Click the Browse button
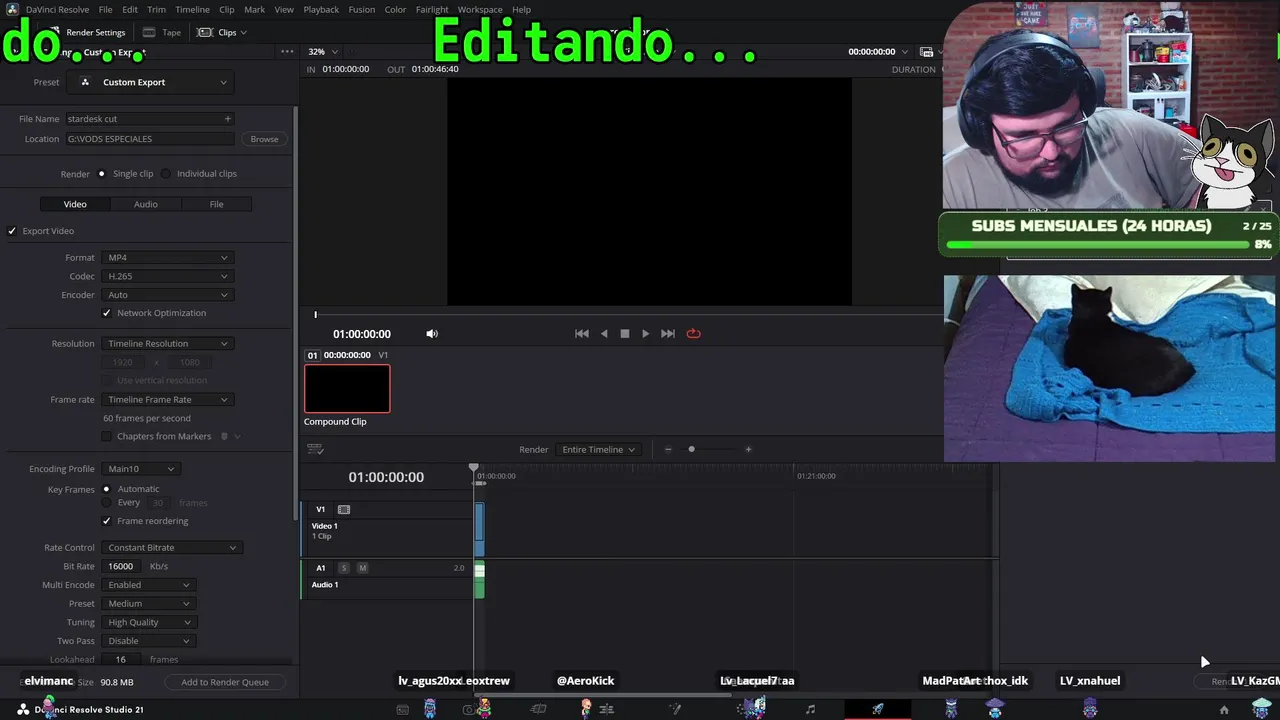Screen dimensions: 1280x720 pyautogui.click(x=264, y=139)
